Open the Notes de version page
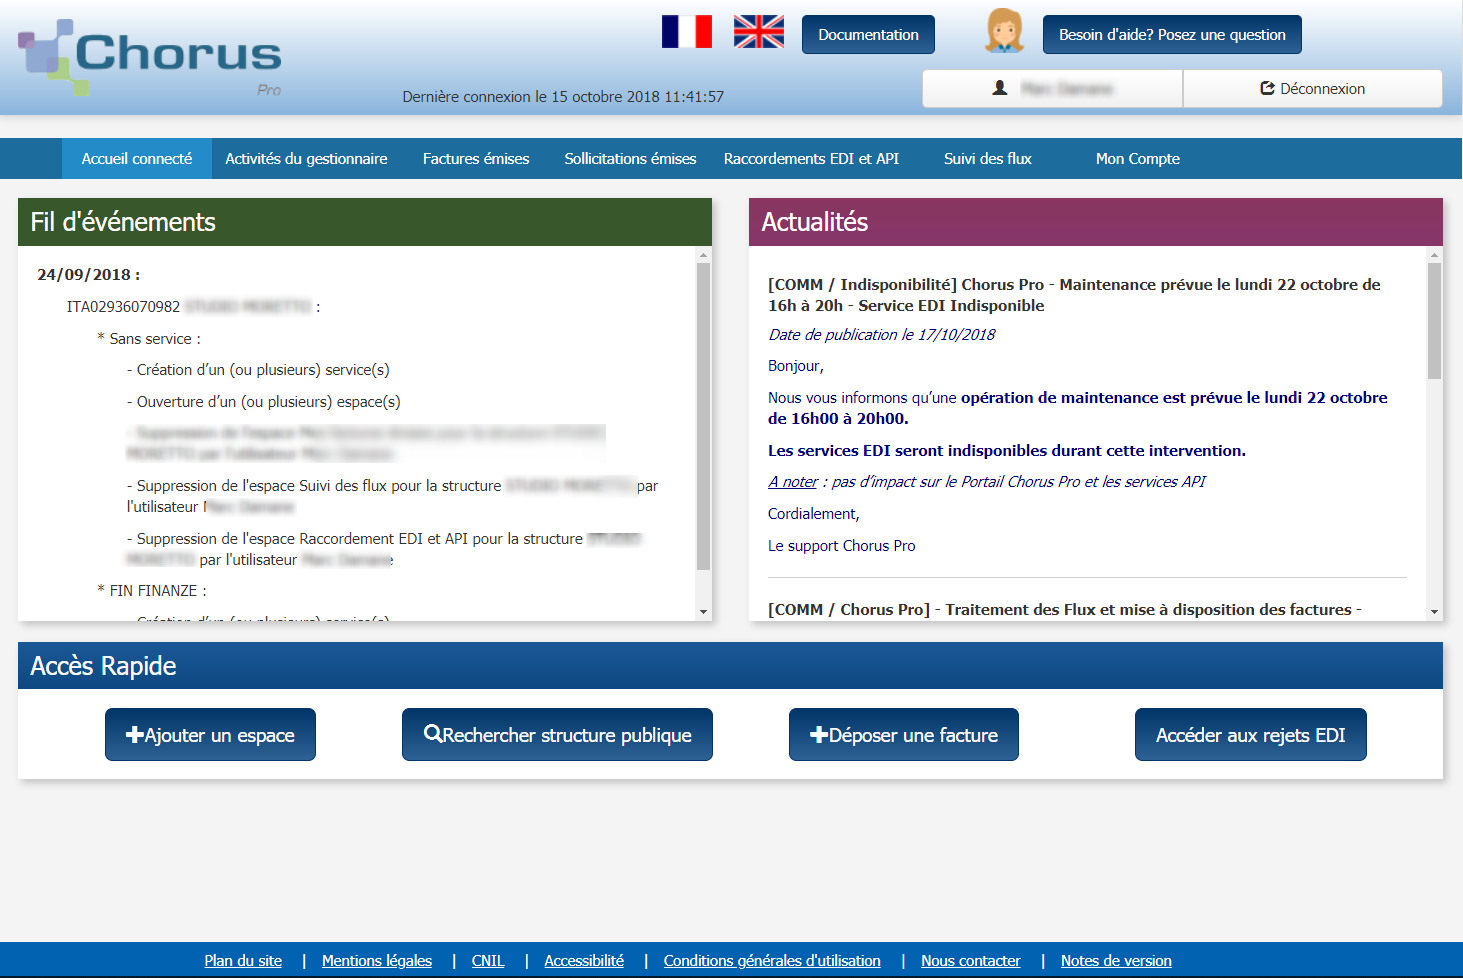This screenshot has height=978, width=1463. 1116,960
